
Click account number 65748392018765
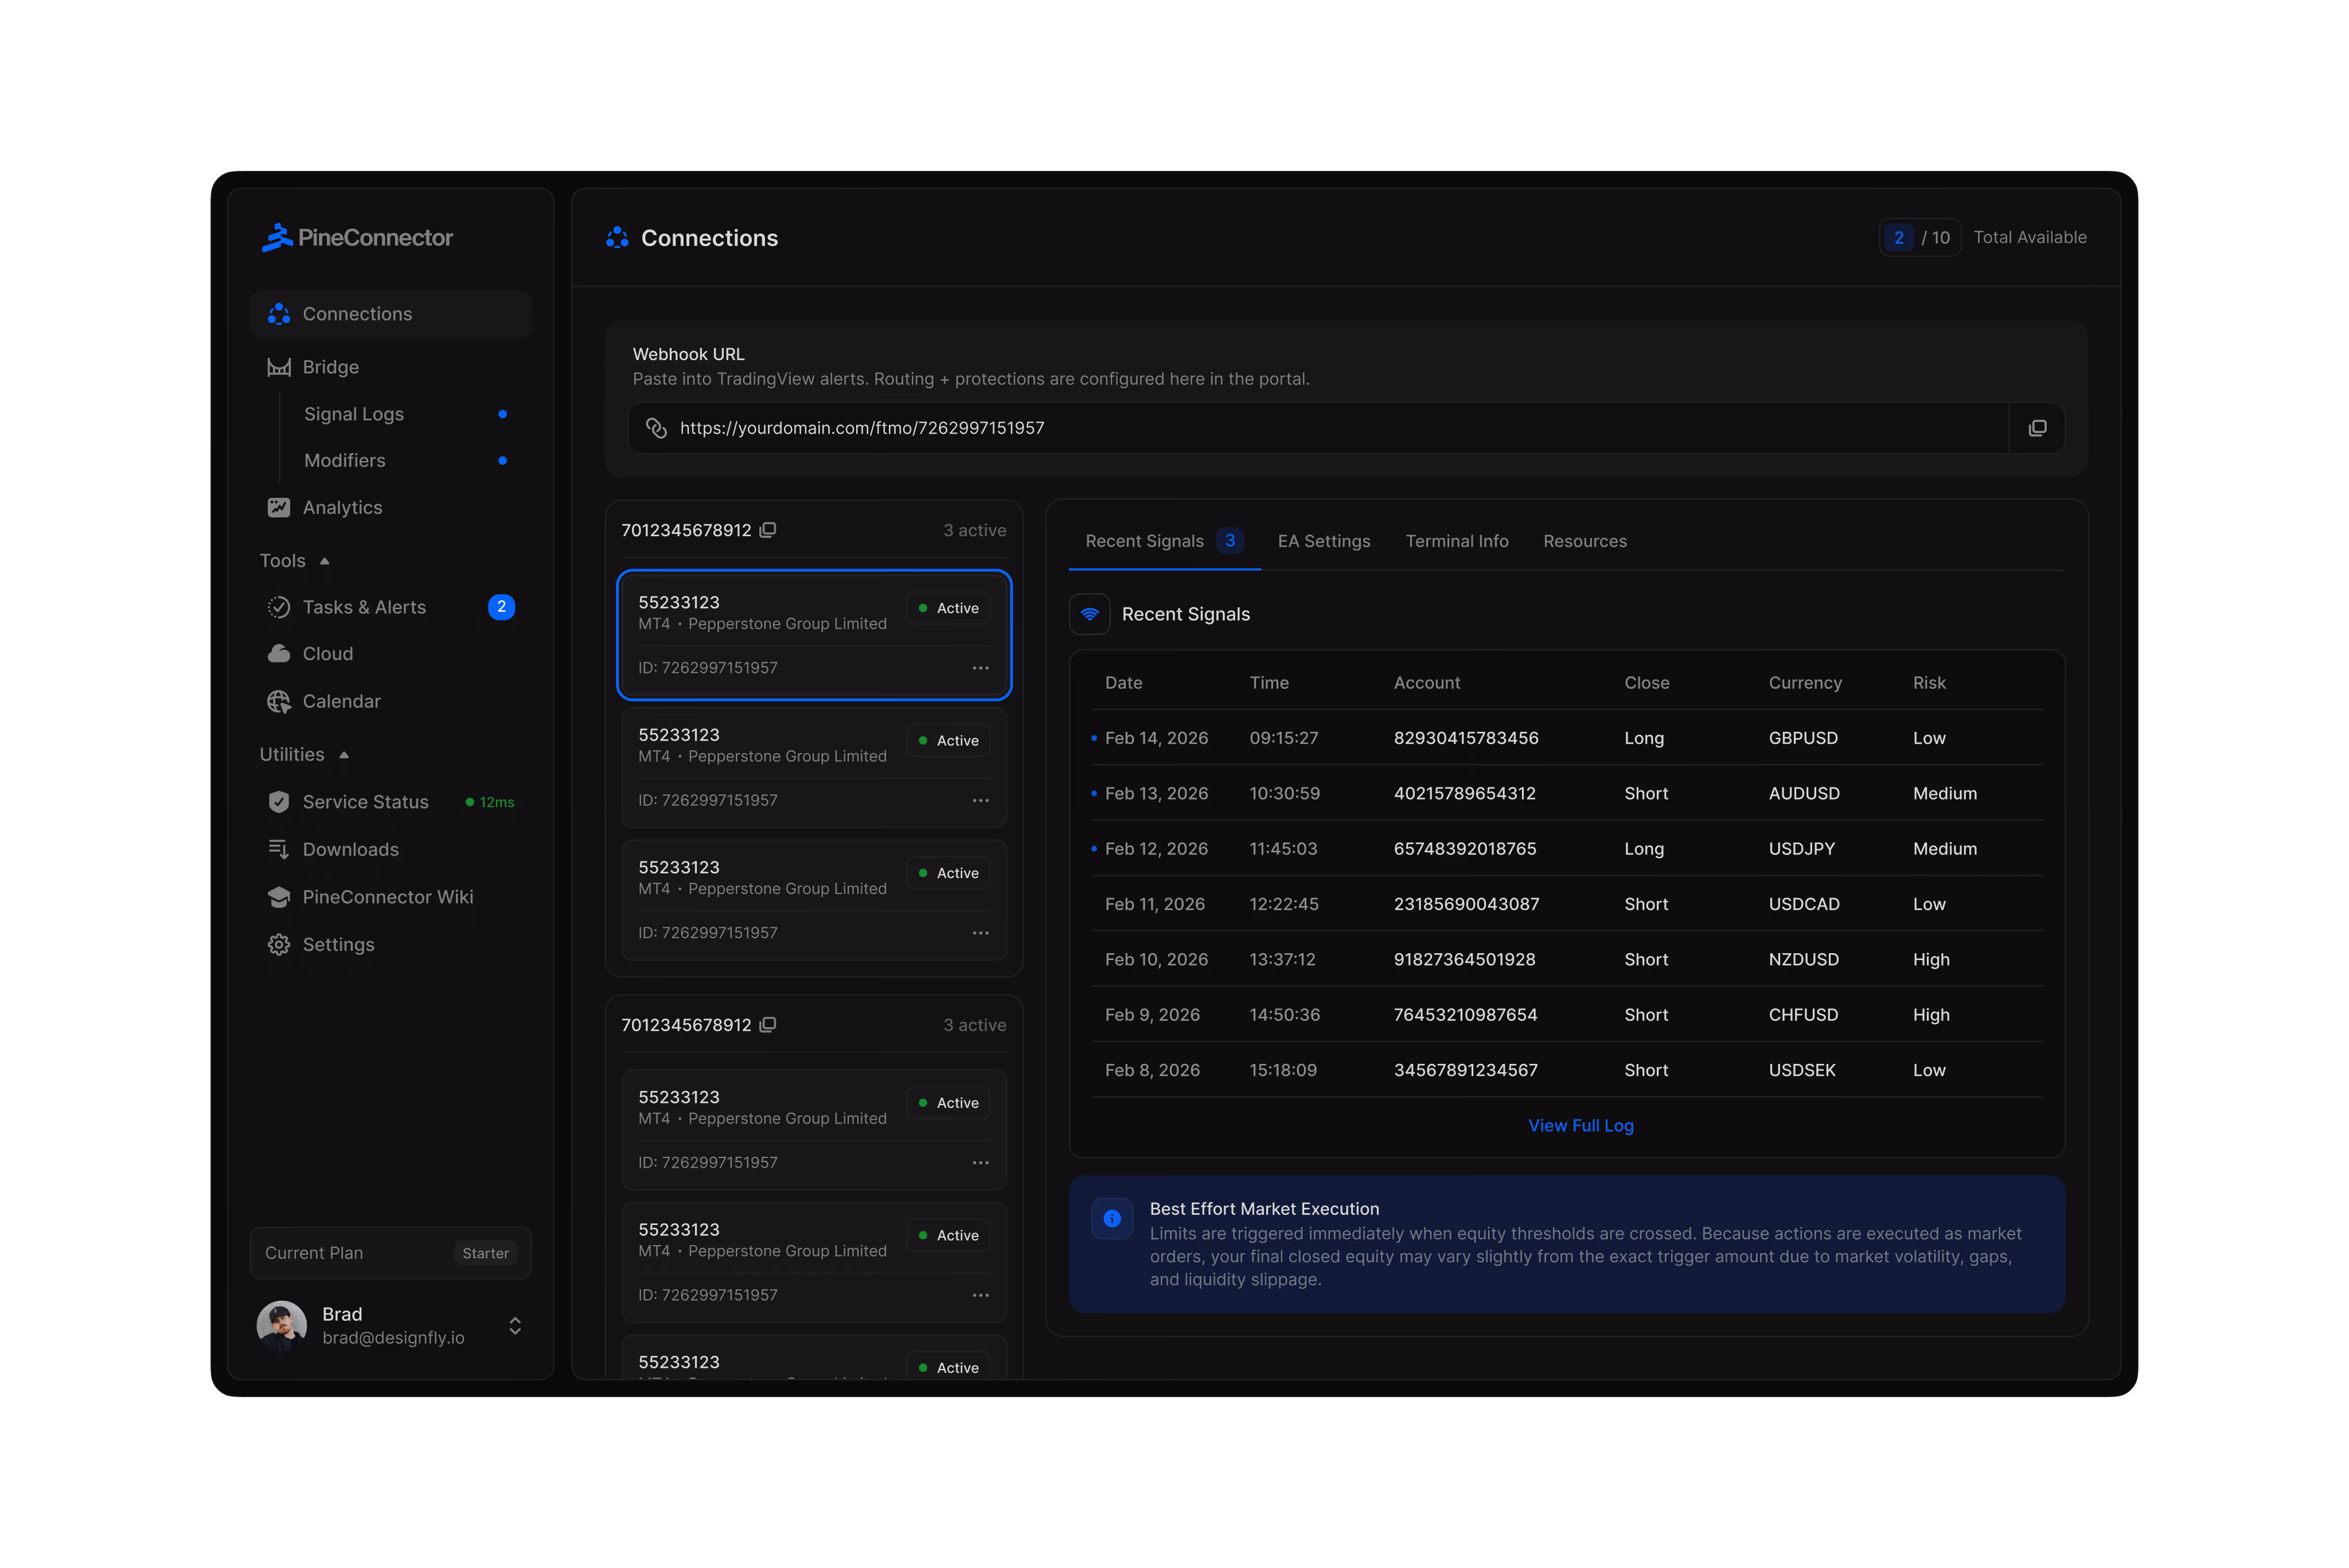pyautogui.click(x=1464, y=848)
